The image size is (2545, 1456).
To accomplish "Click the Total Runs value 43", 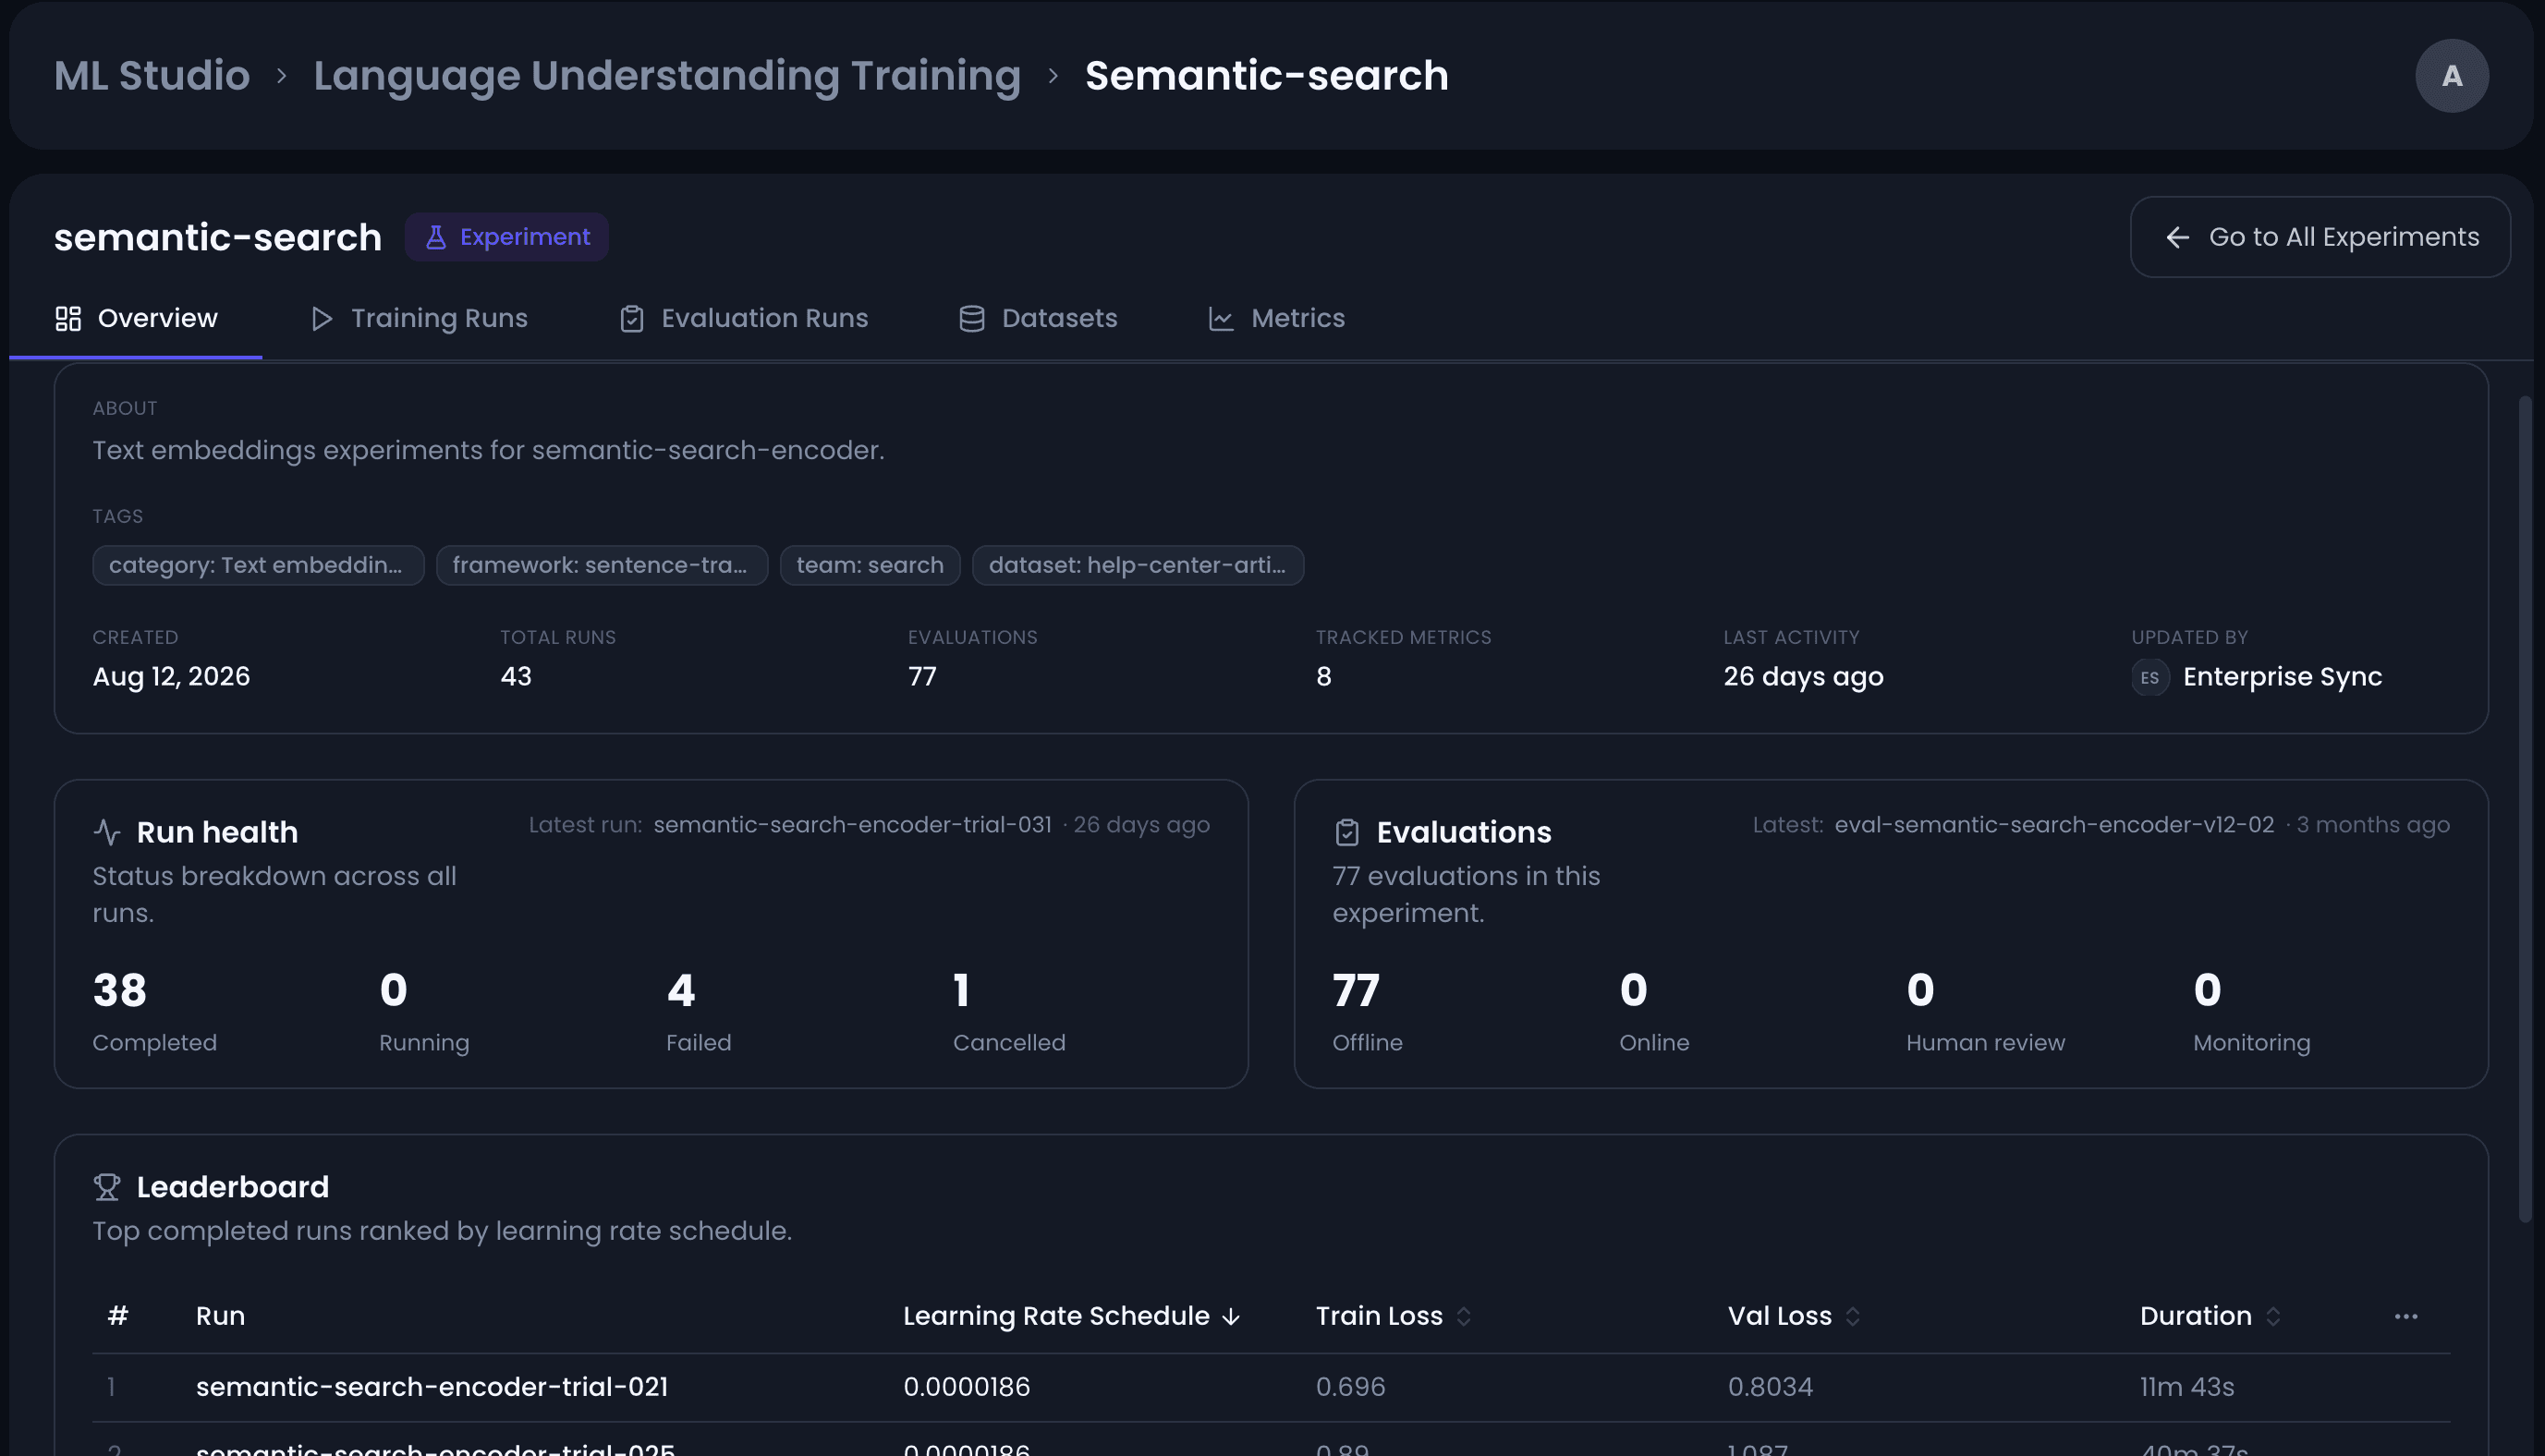I will point(516,677).
